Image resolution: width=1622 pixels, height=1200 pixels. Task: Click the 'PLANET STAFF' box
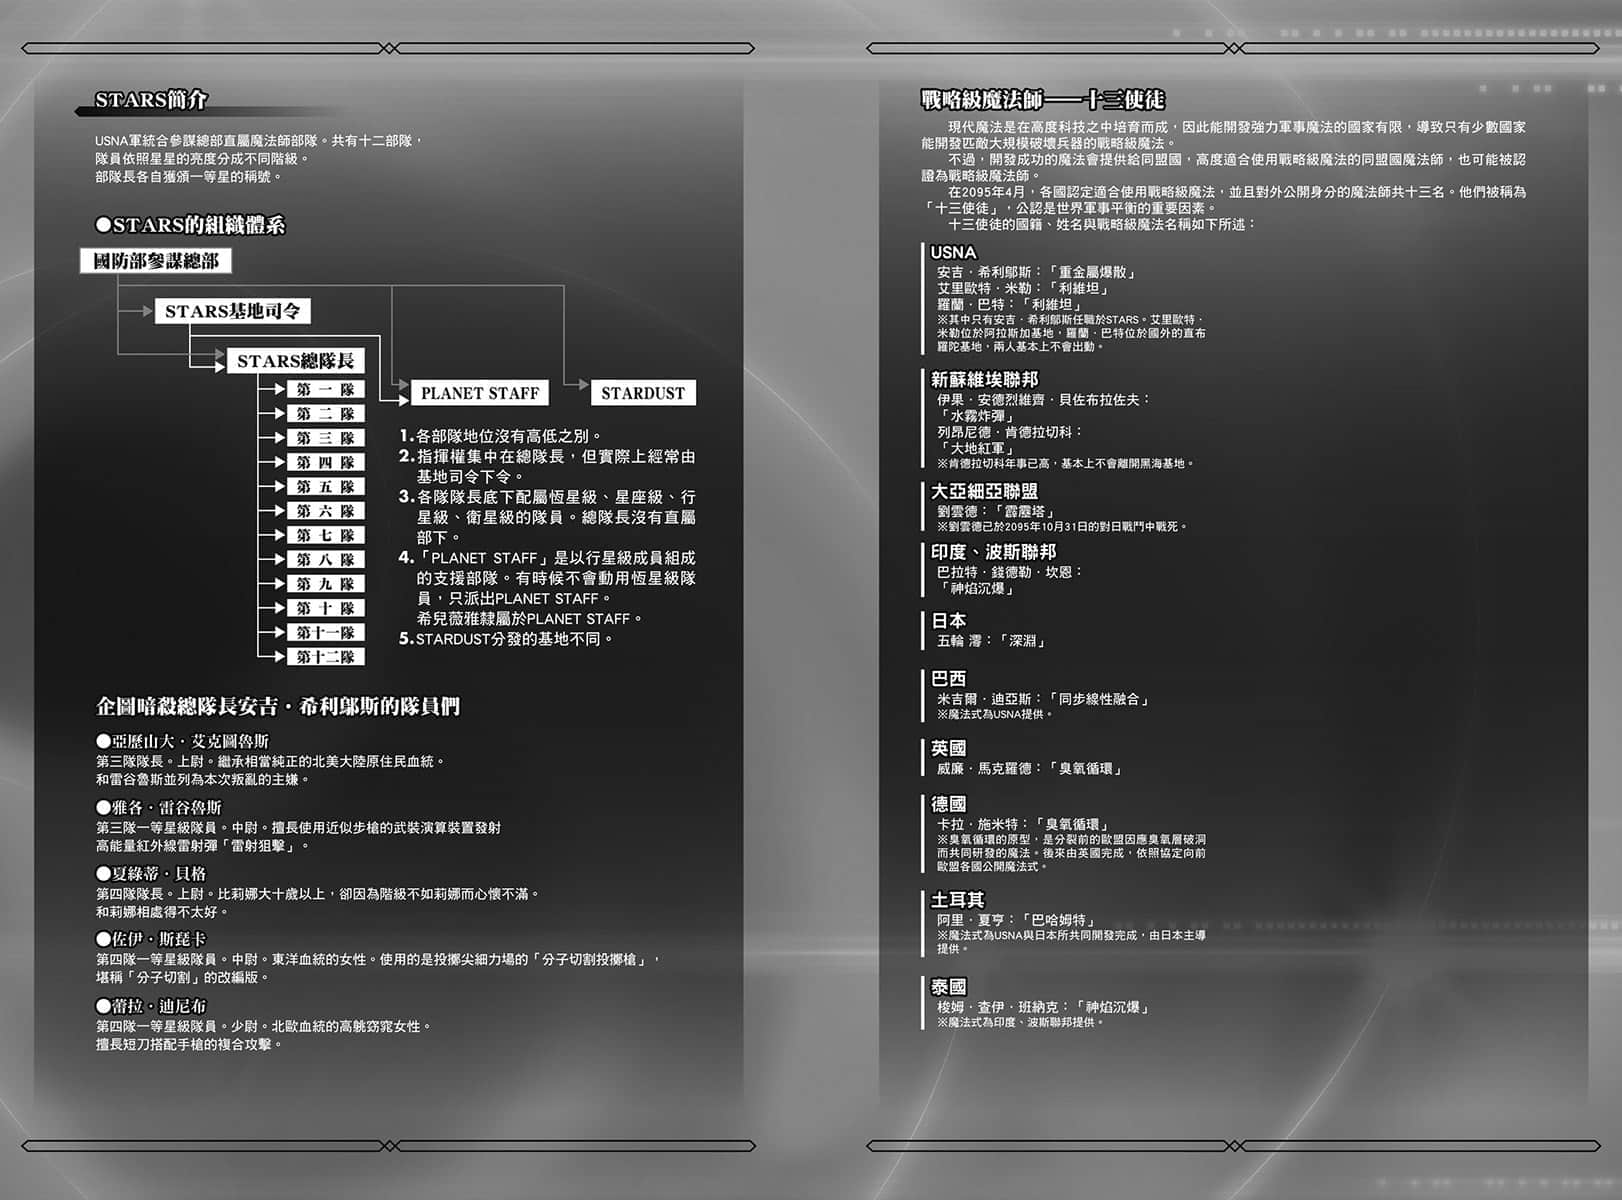point(480,393)
